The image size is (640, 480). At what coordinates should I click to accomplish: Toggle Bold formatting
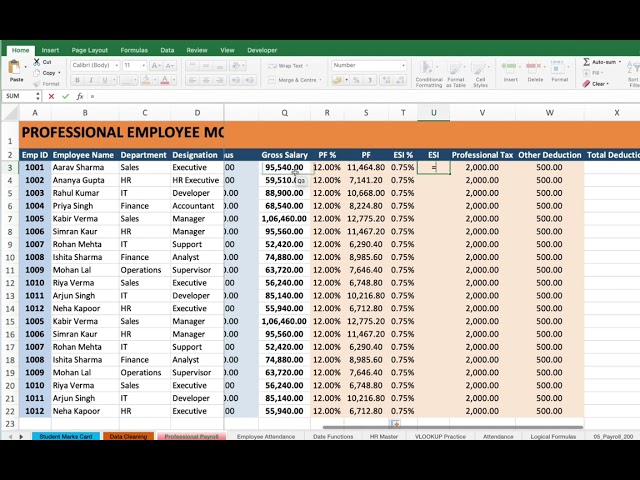(x=78, y=80)
